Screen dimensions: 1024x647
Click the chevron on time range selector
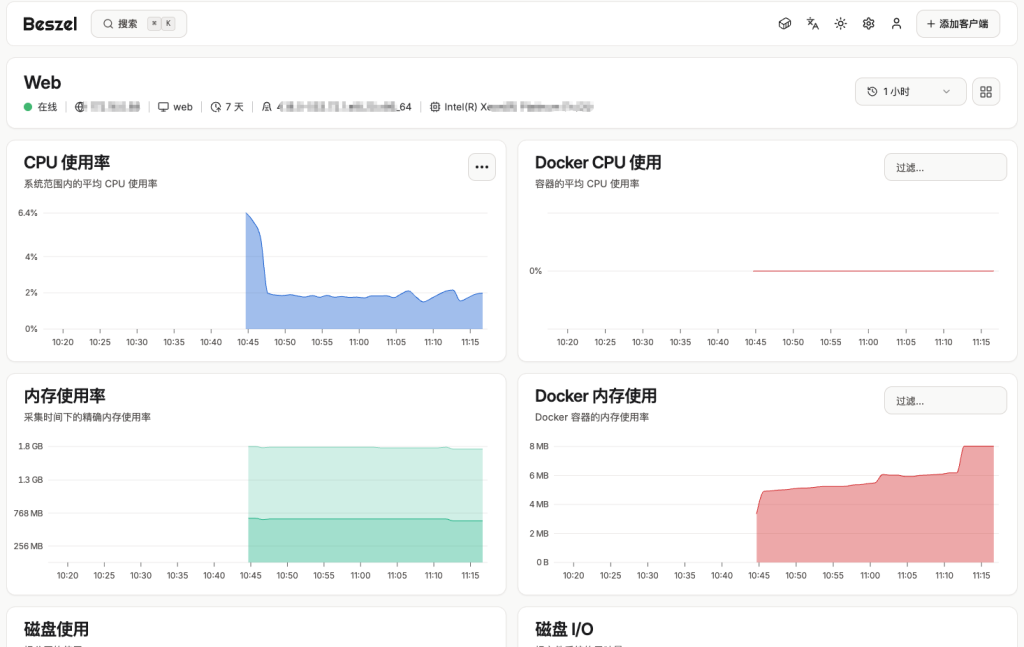click(946, 92)
